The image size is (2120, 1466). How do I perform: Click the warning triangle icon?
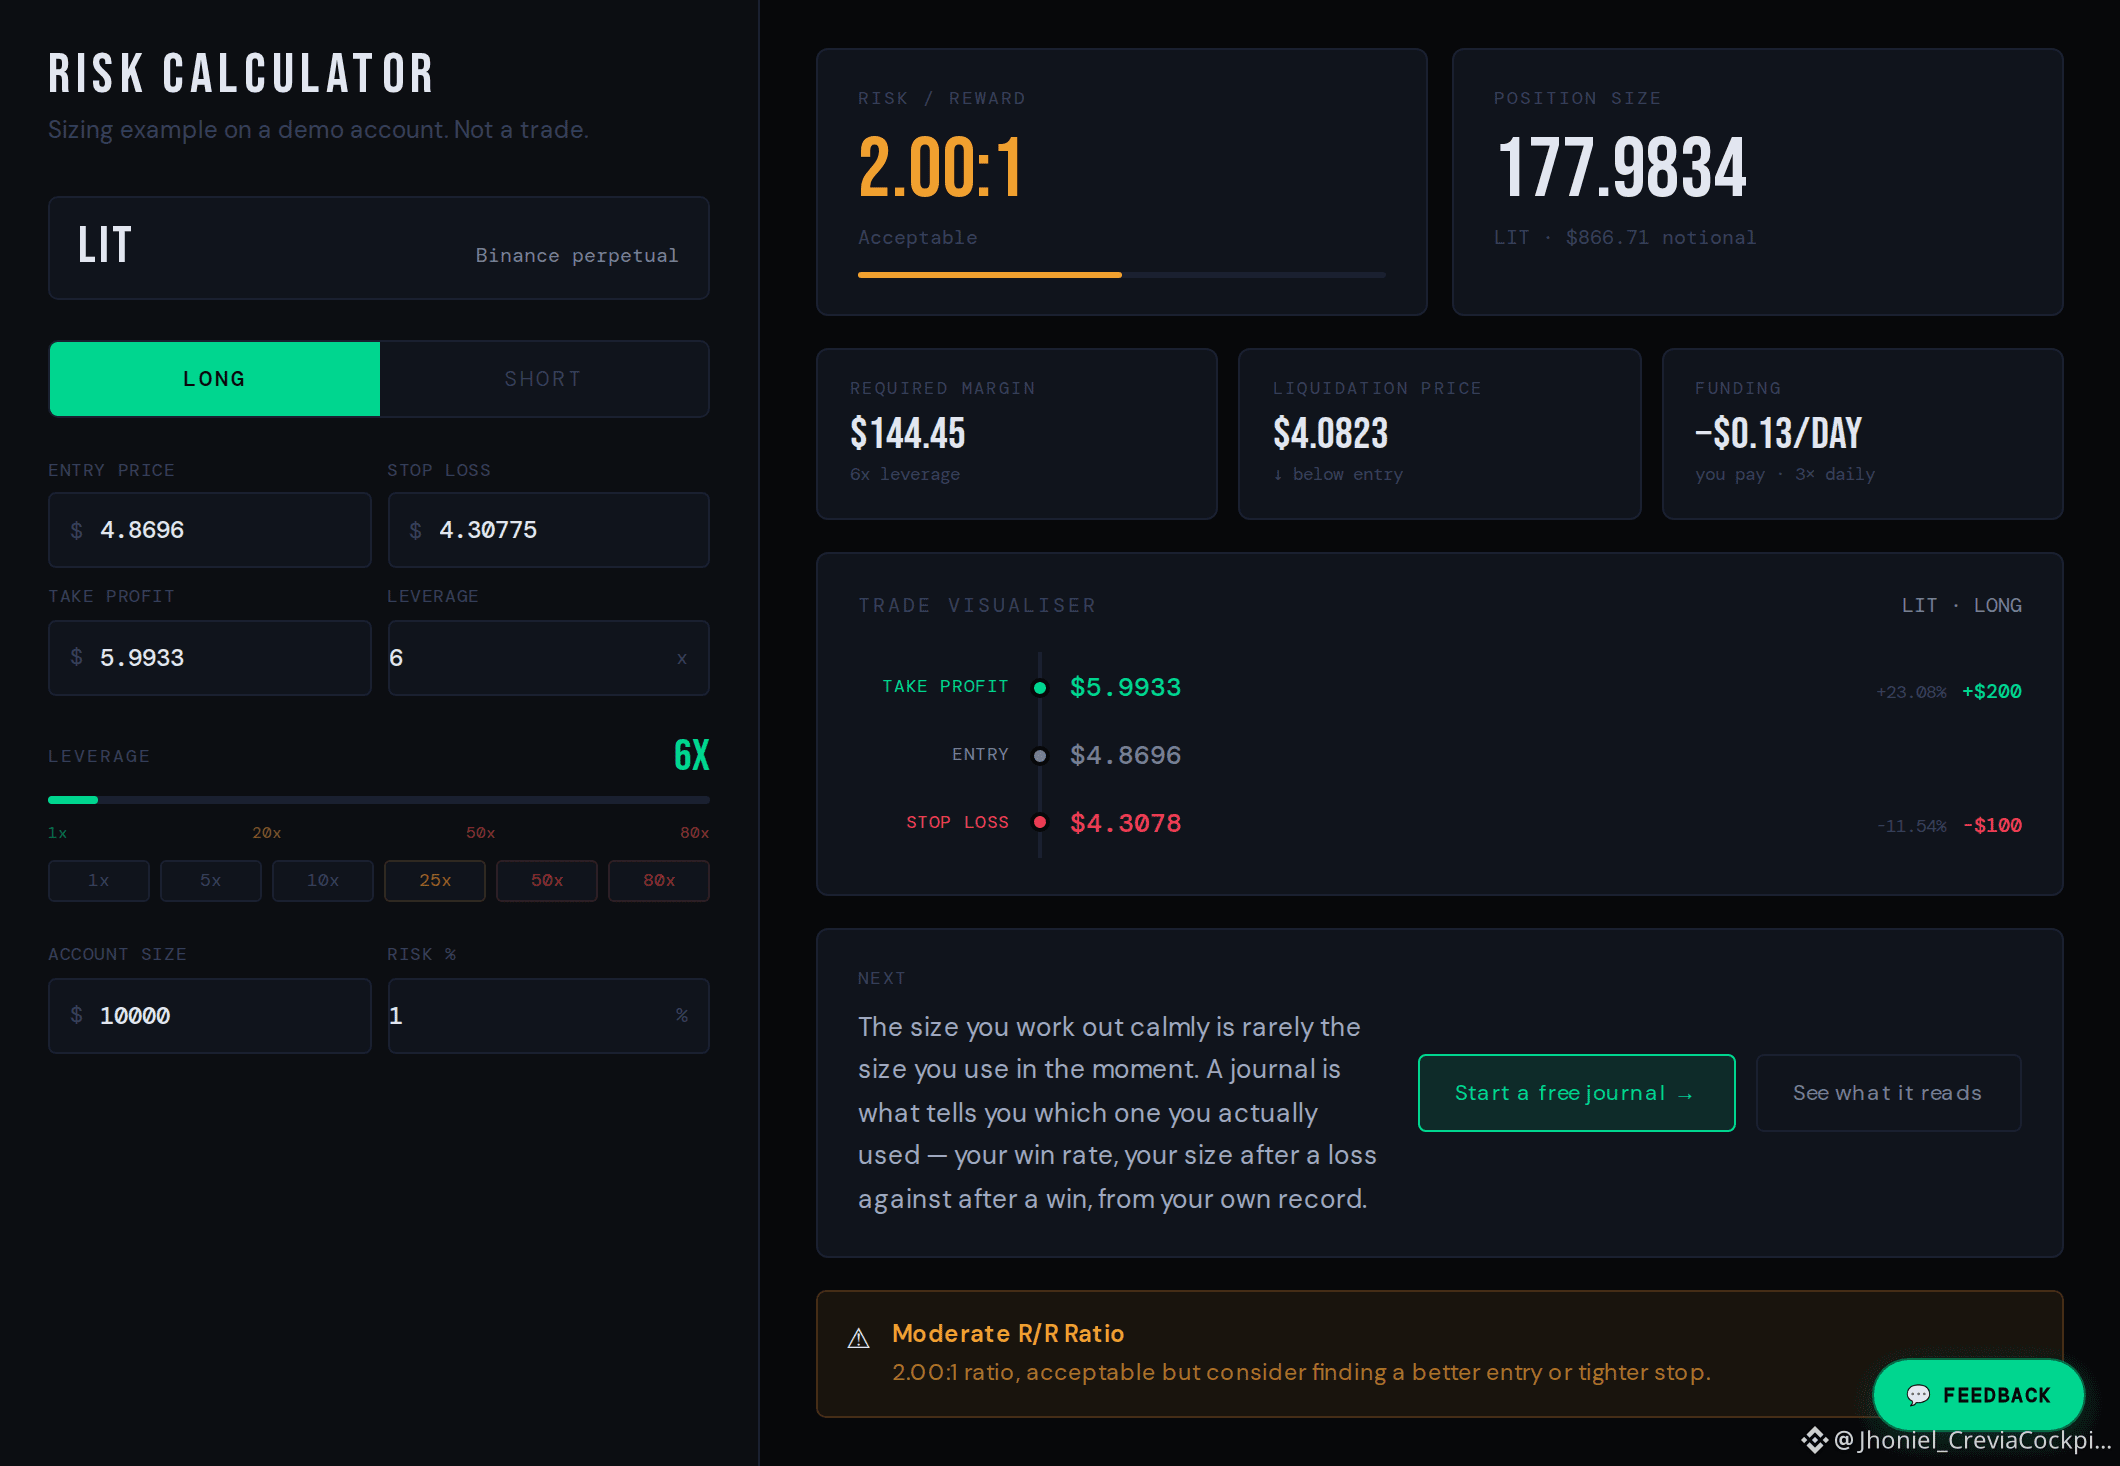859,1338
